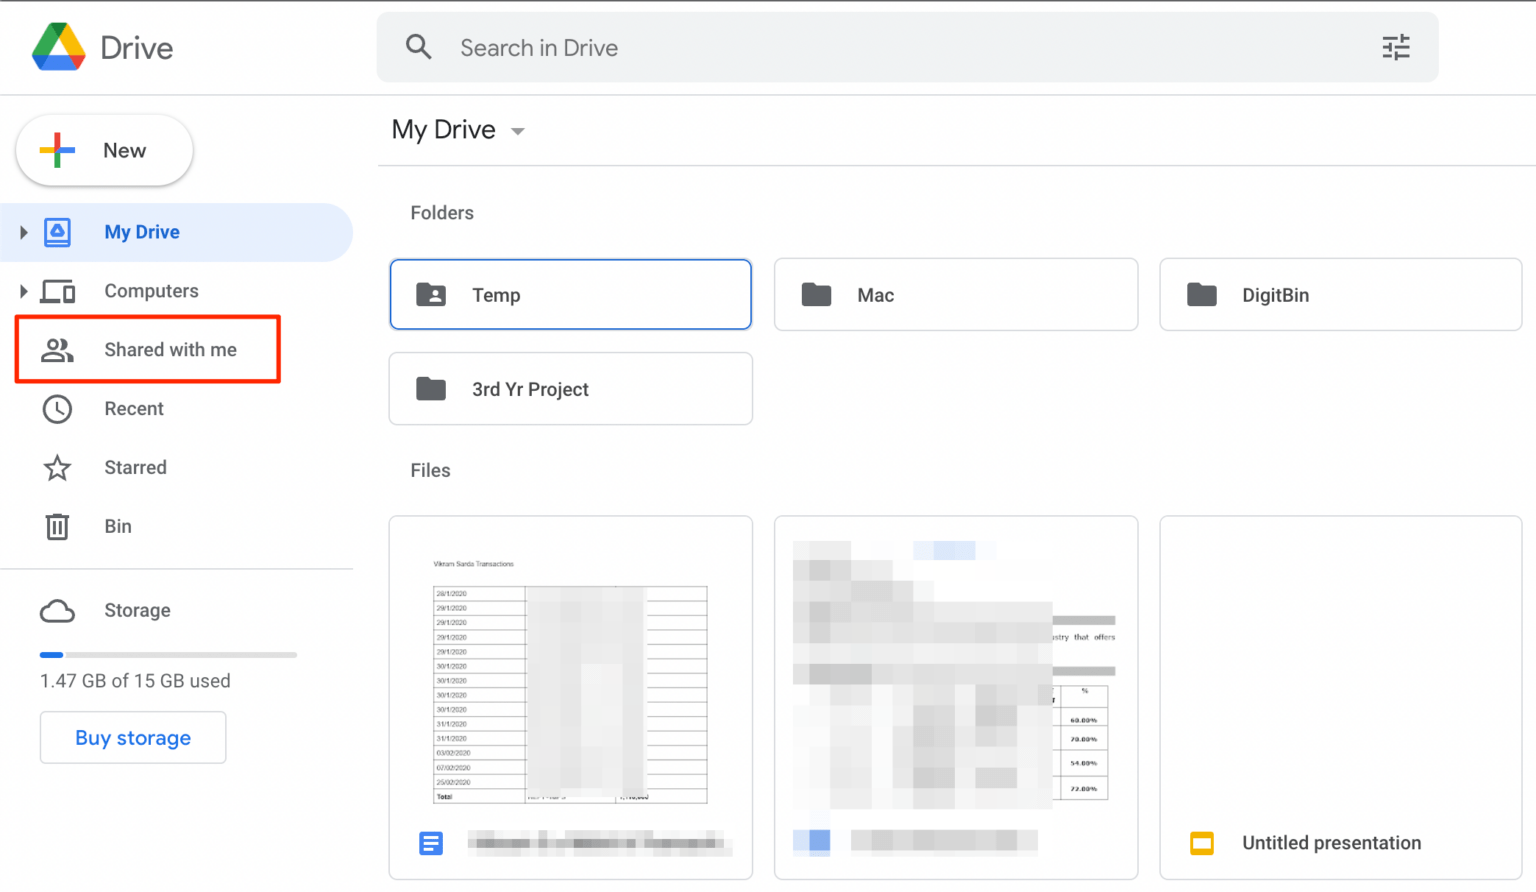The width and height of the screenshot is (1536, 892).
Task: Select the DigitBin folder name
Action: point(1275,295)
